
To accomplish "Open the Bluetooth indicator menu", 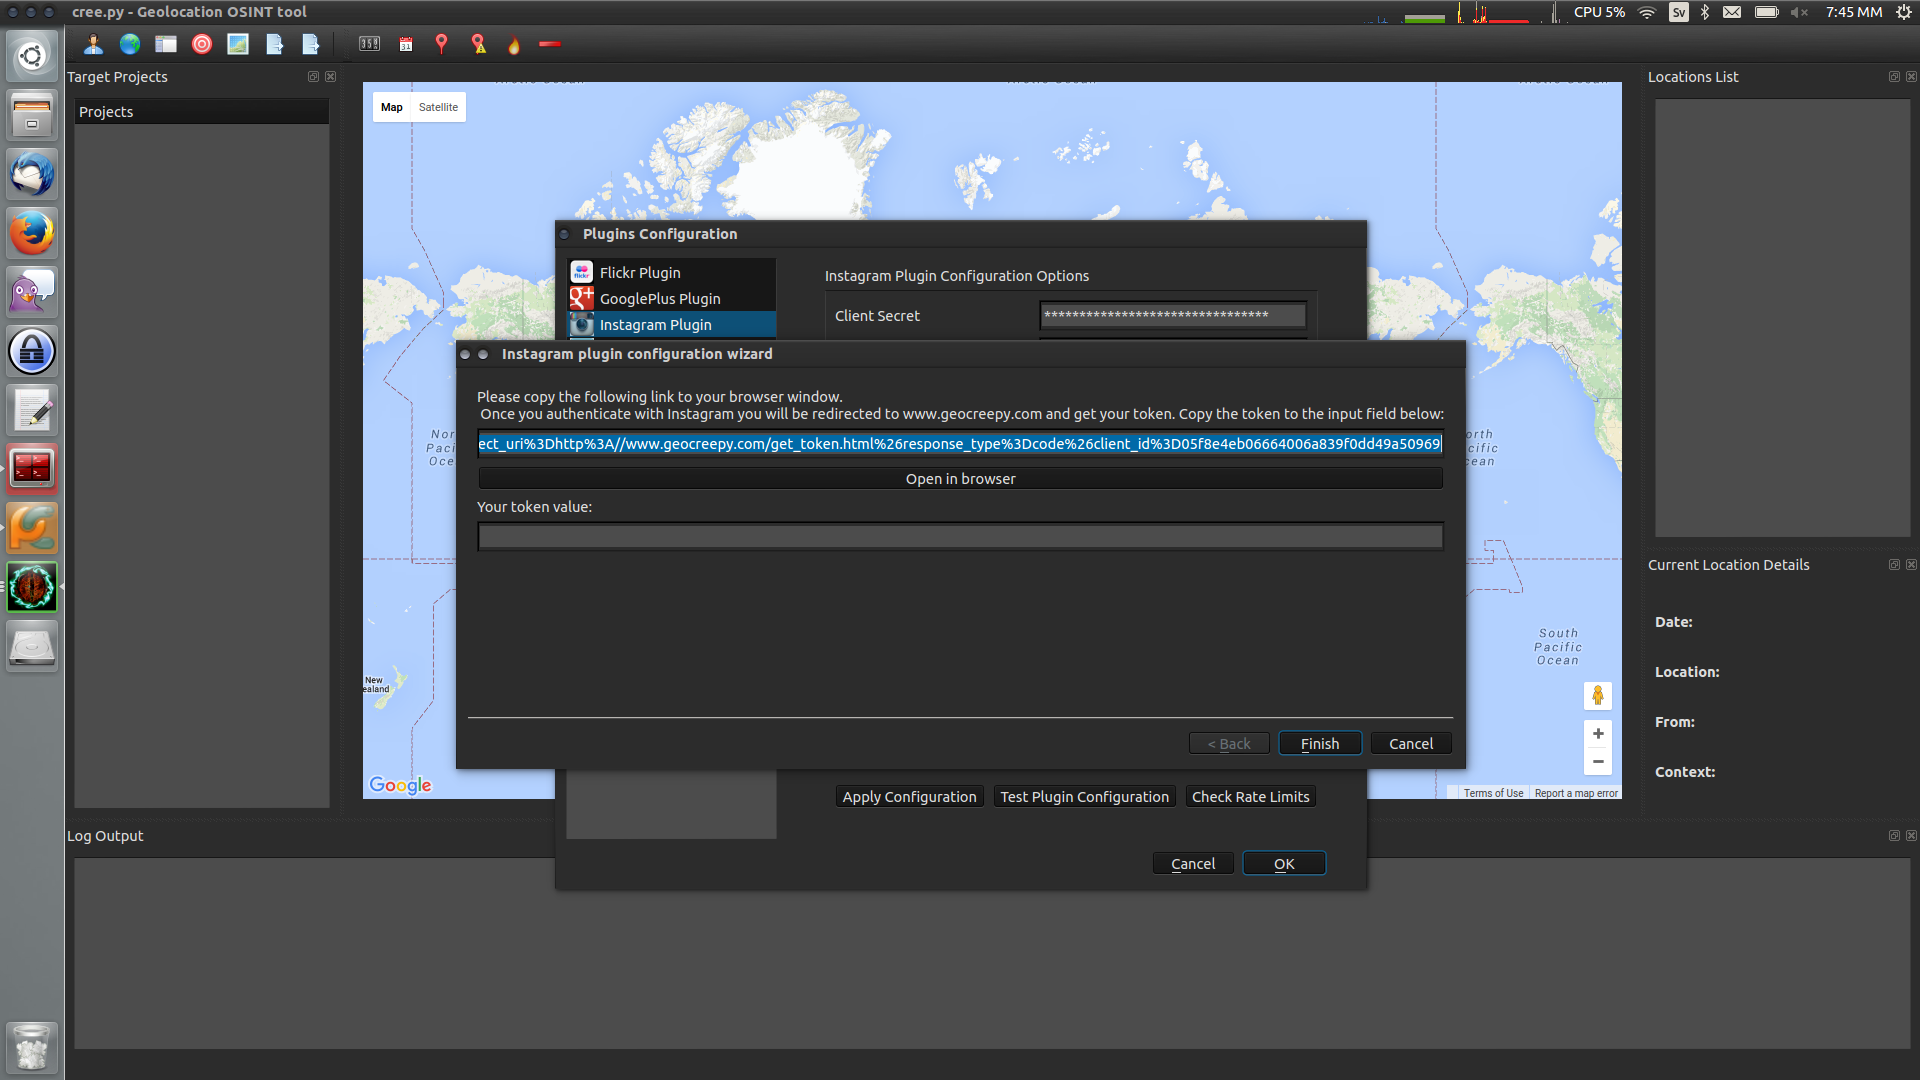I will [x=1705, y=12].
